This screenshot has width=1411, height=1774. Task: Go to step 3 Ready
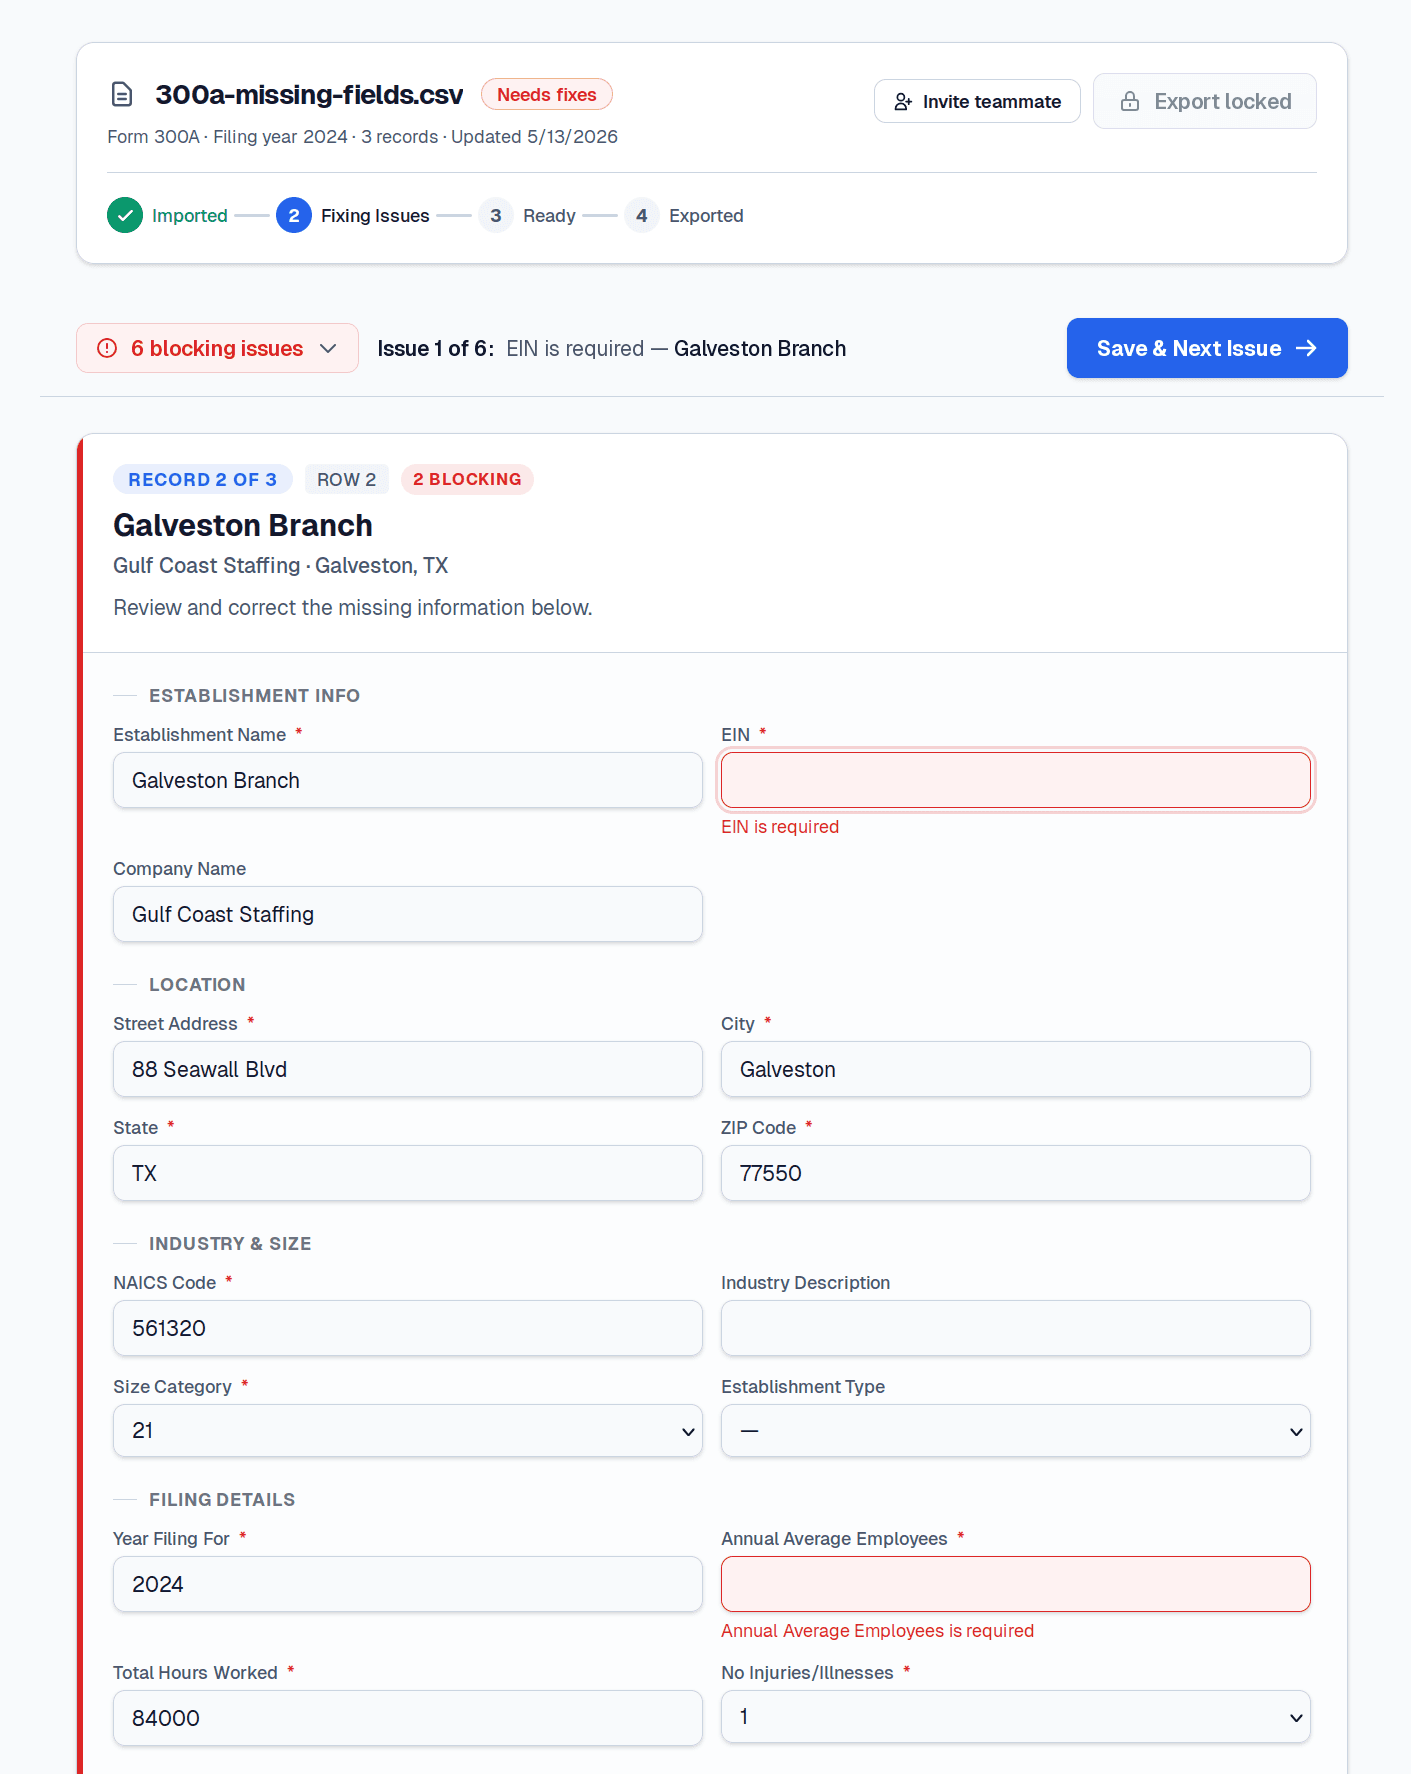527,215
